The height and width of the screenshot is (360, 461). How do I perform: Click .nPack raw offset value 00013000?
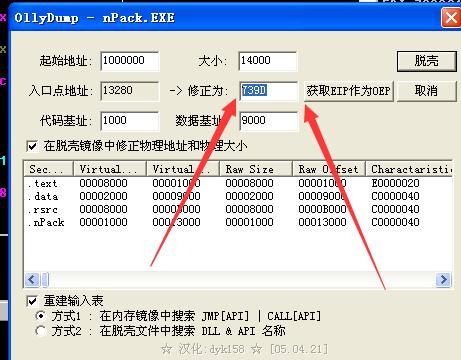(x=322, y=222)
